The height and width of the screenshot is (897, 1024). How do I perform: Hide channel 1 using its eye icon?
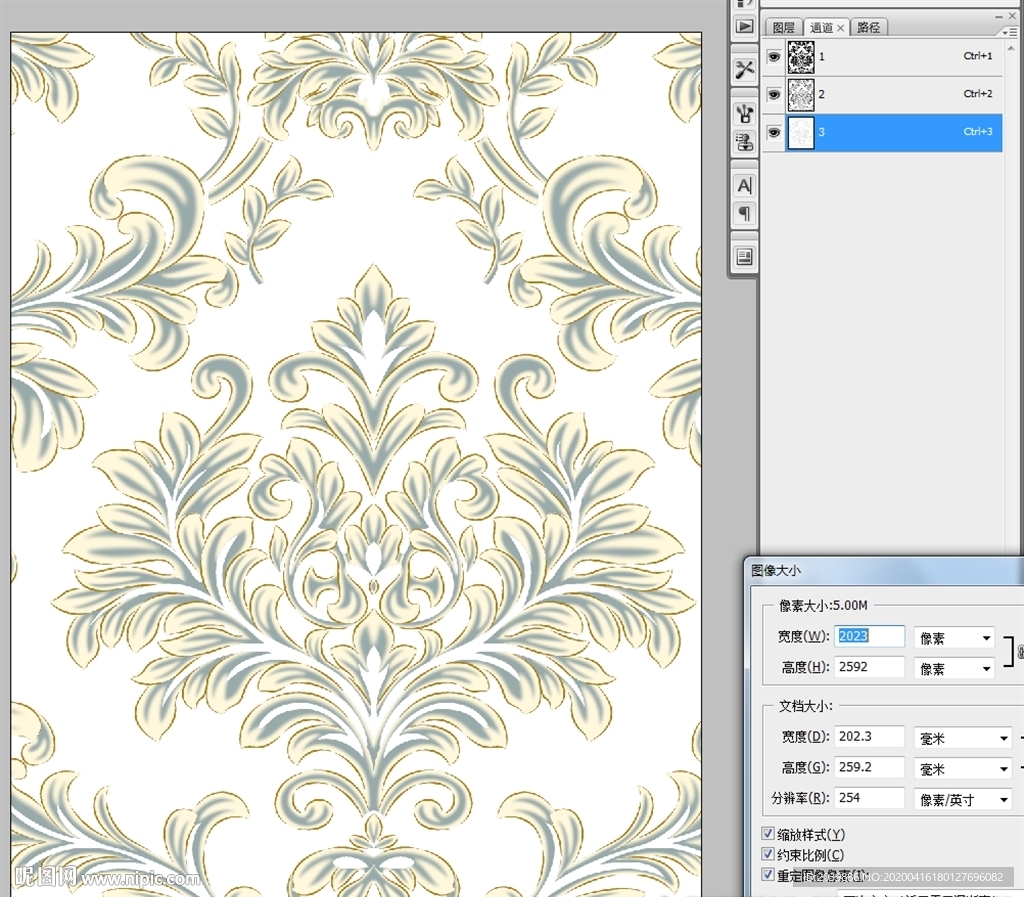774,57
